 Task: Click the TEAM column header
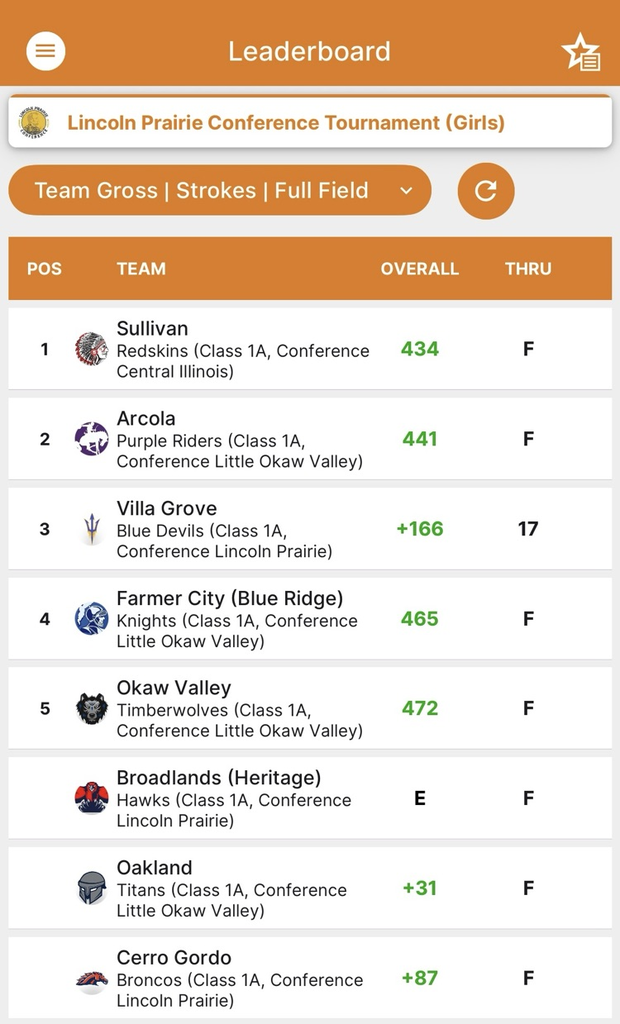click(141, 269)
